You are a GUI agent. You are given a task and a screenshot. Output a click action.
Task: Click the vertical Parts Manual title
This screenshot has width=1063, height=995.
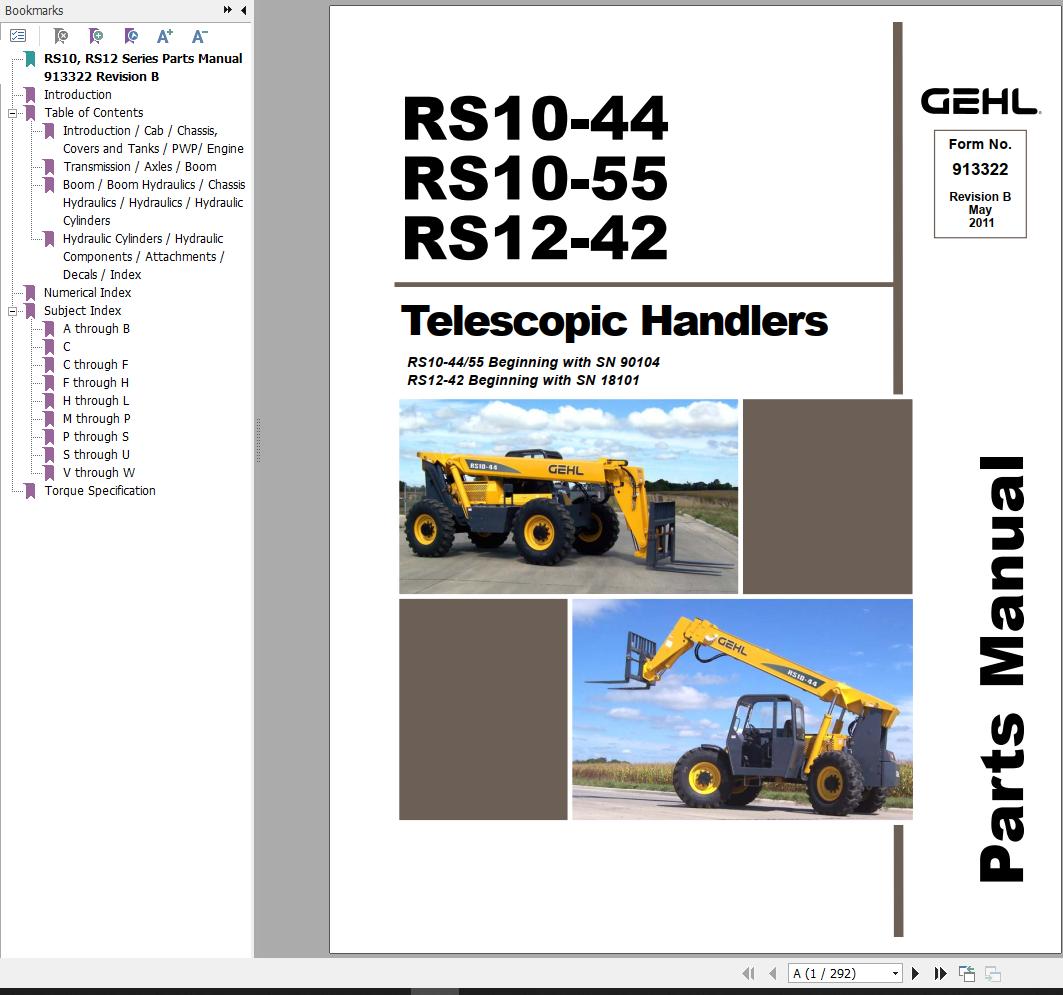point(1002,670)
